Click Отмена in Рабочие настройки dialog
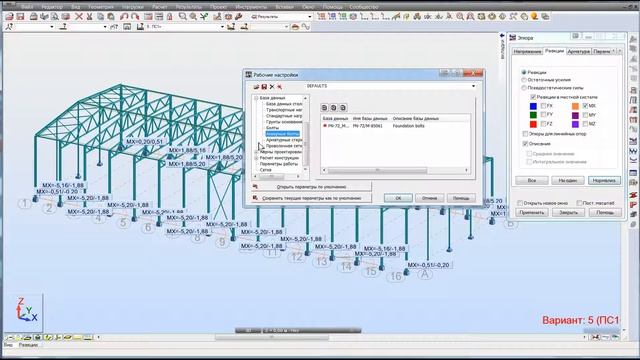The image size is (640, 360). pos(429,198)
